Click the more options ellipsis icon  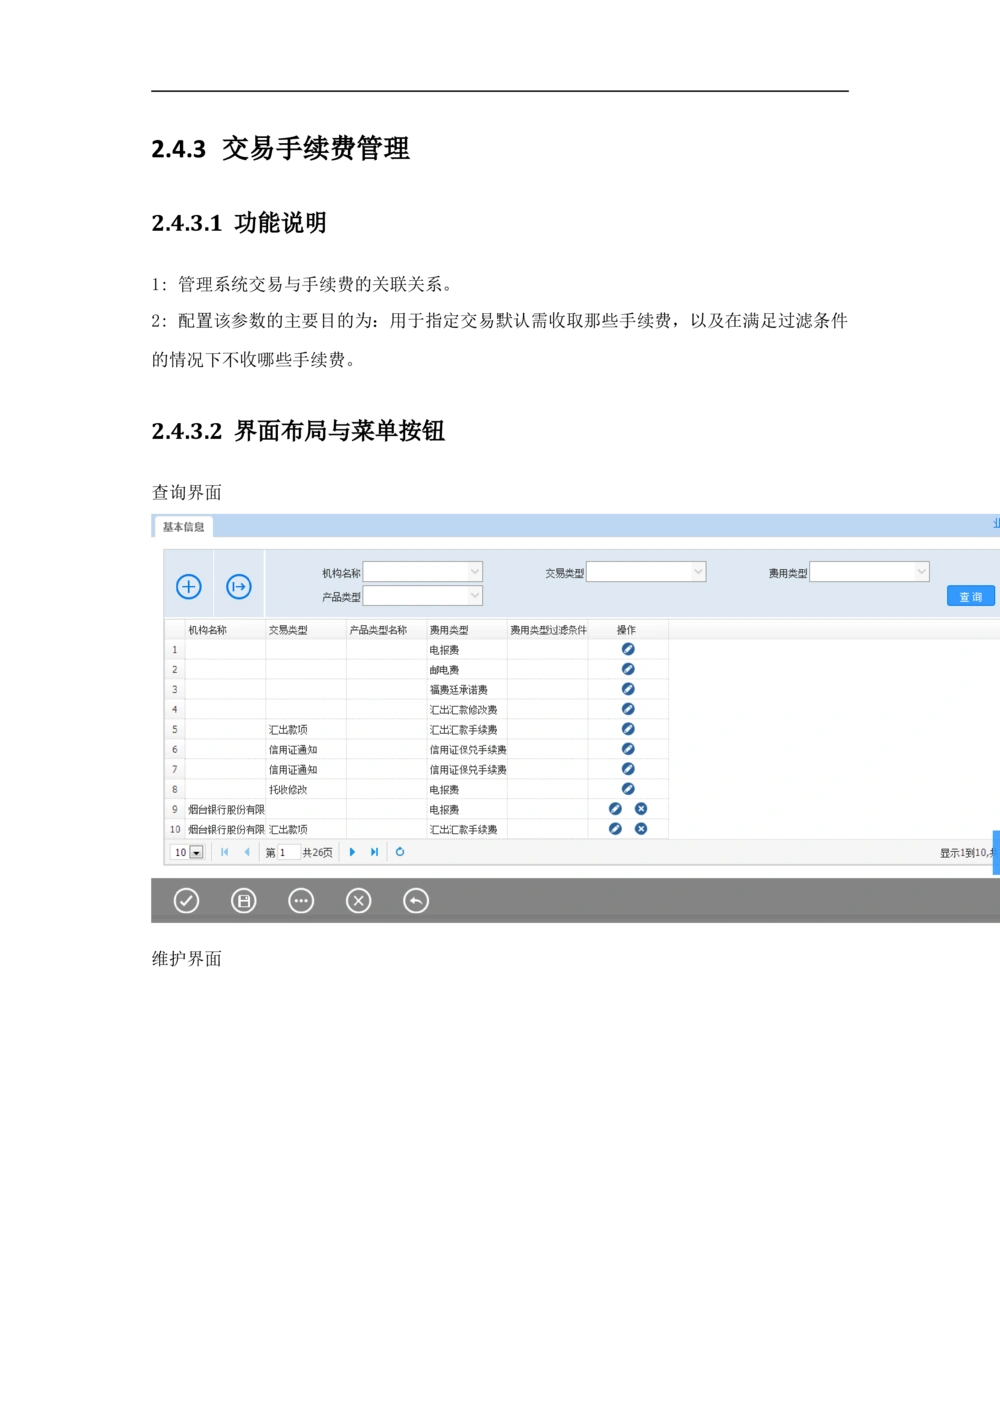pyautogui.click(x=301, y=901)
